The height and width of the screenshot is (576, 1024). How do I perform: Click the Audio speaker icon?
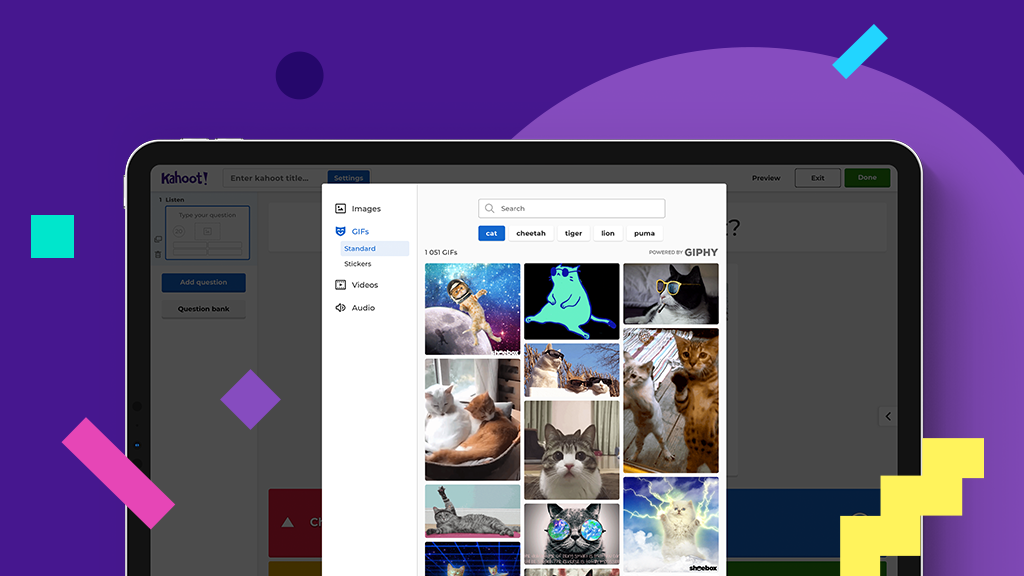coord(340,308)
